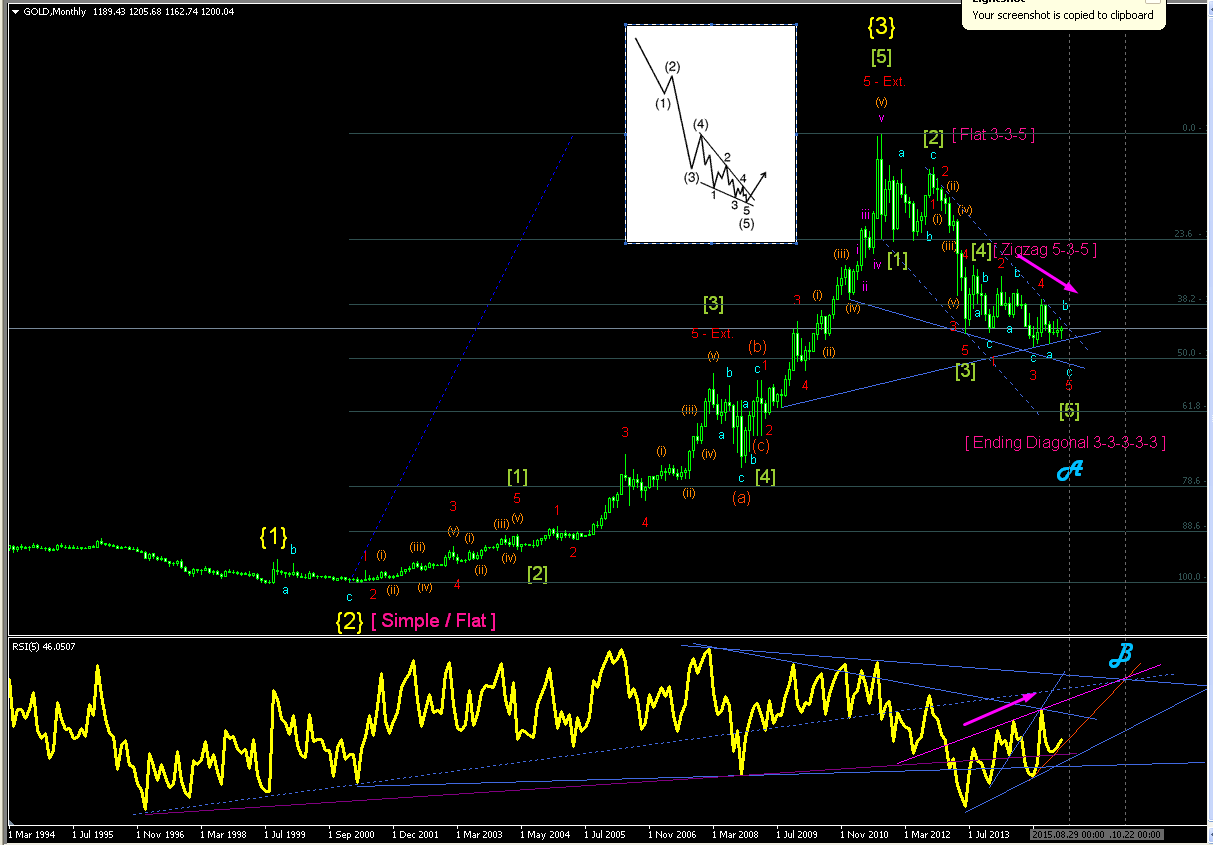This screenshot has height=845, width=1213.
Task: Click the [ Zigzag 5-3-5 ] annotation
Action: (1045, 249)
